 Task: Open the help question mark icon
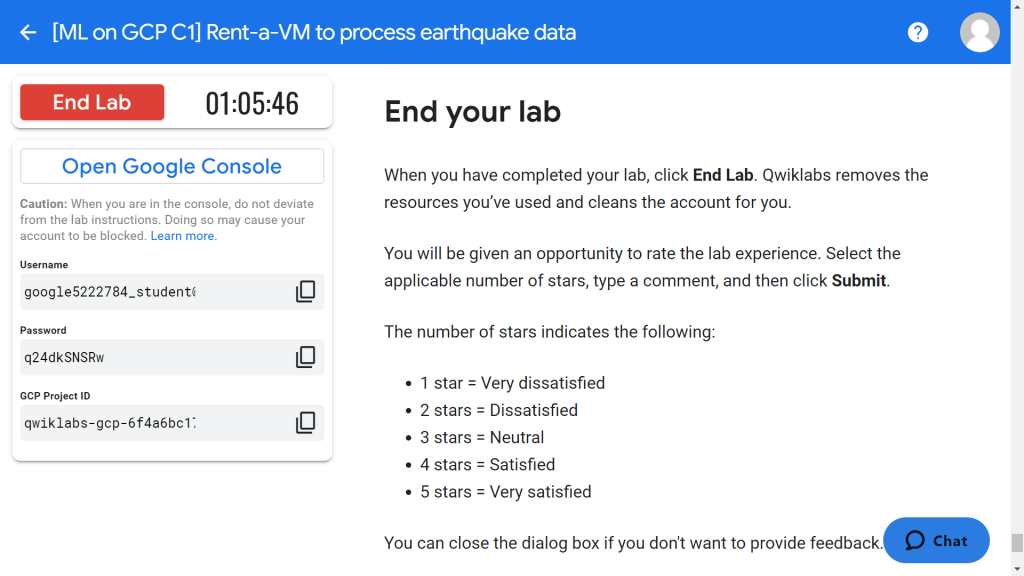tap(918, 32)
